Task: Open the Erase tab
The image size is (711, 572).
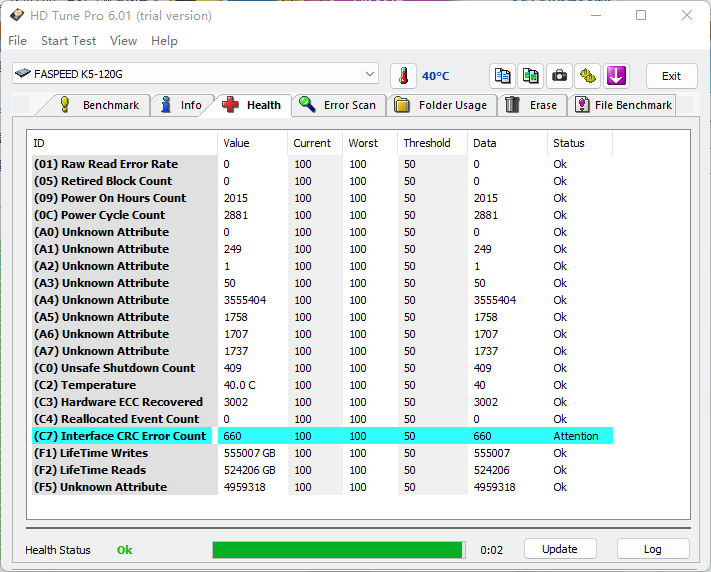Action: (531, 105)
